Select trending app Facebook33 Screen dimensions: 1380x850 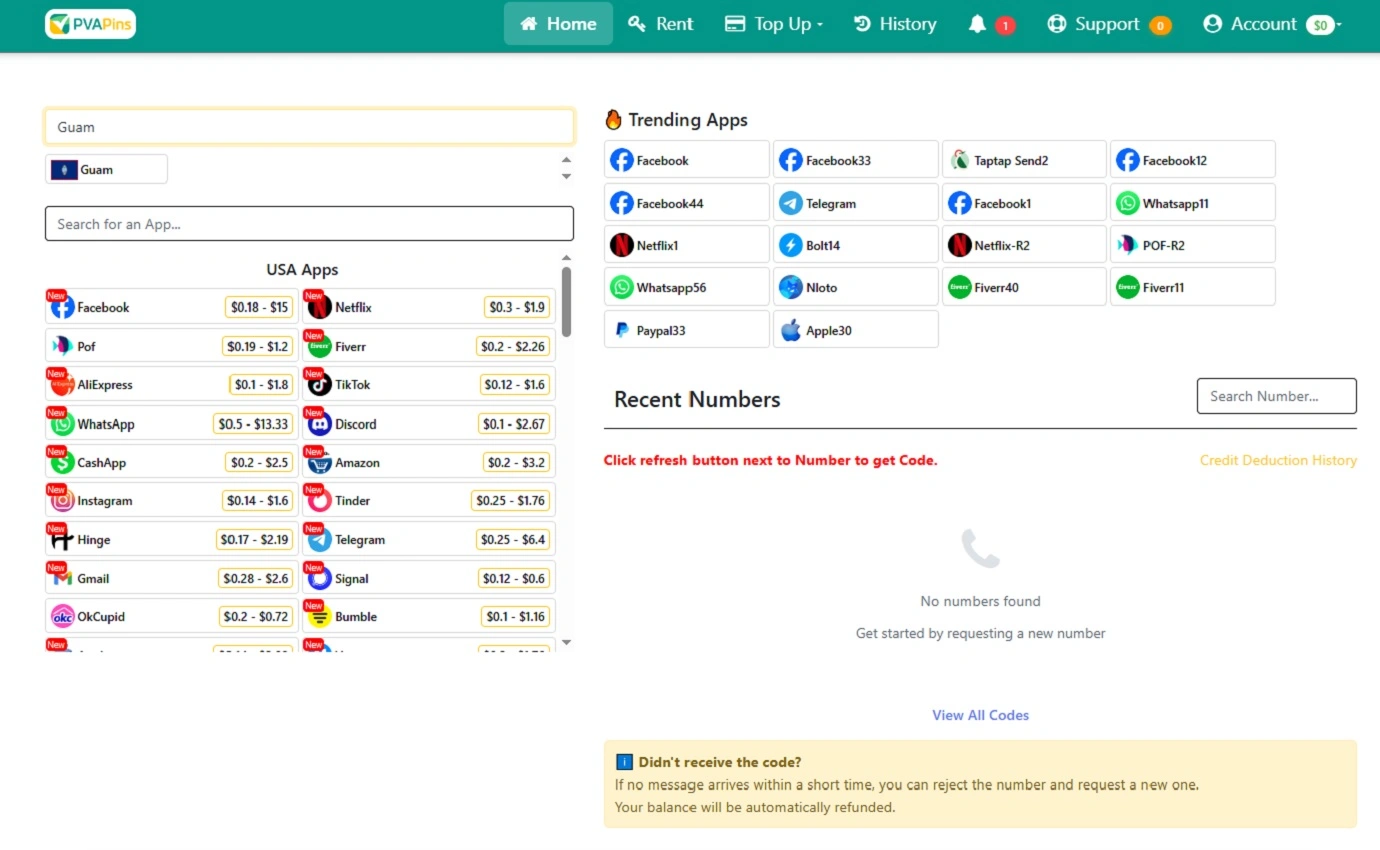(856, 160)
